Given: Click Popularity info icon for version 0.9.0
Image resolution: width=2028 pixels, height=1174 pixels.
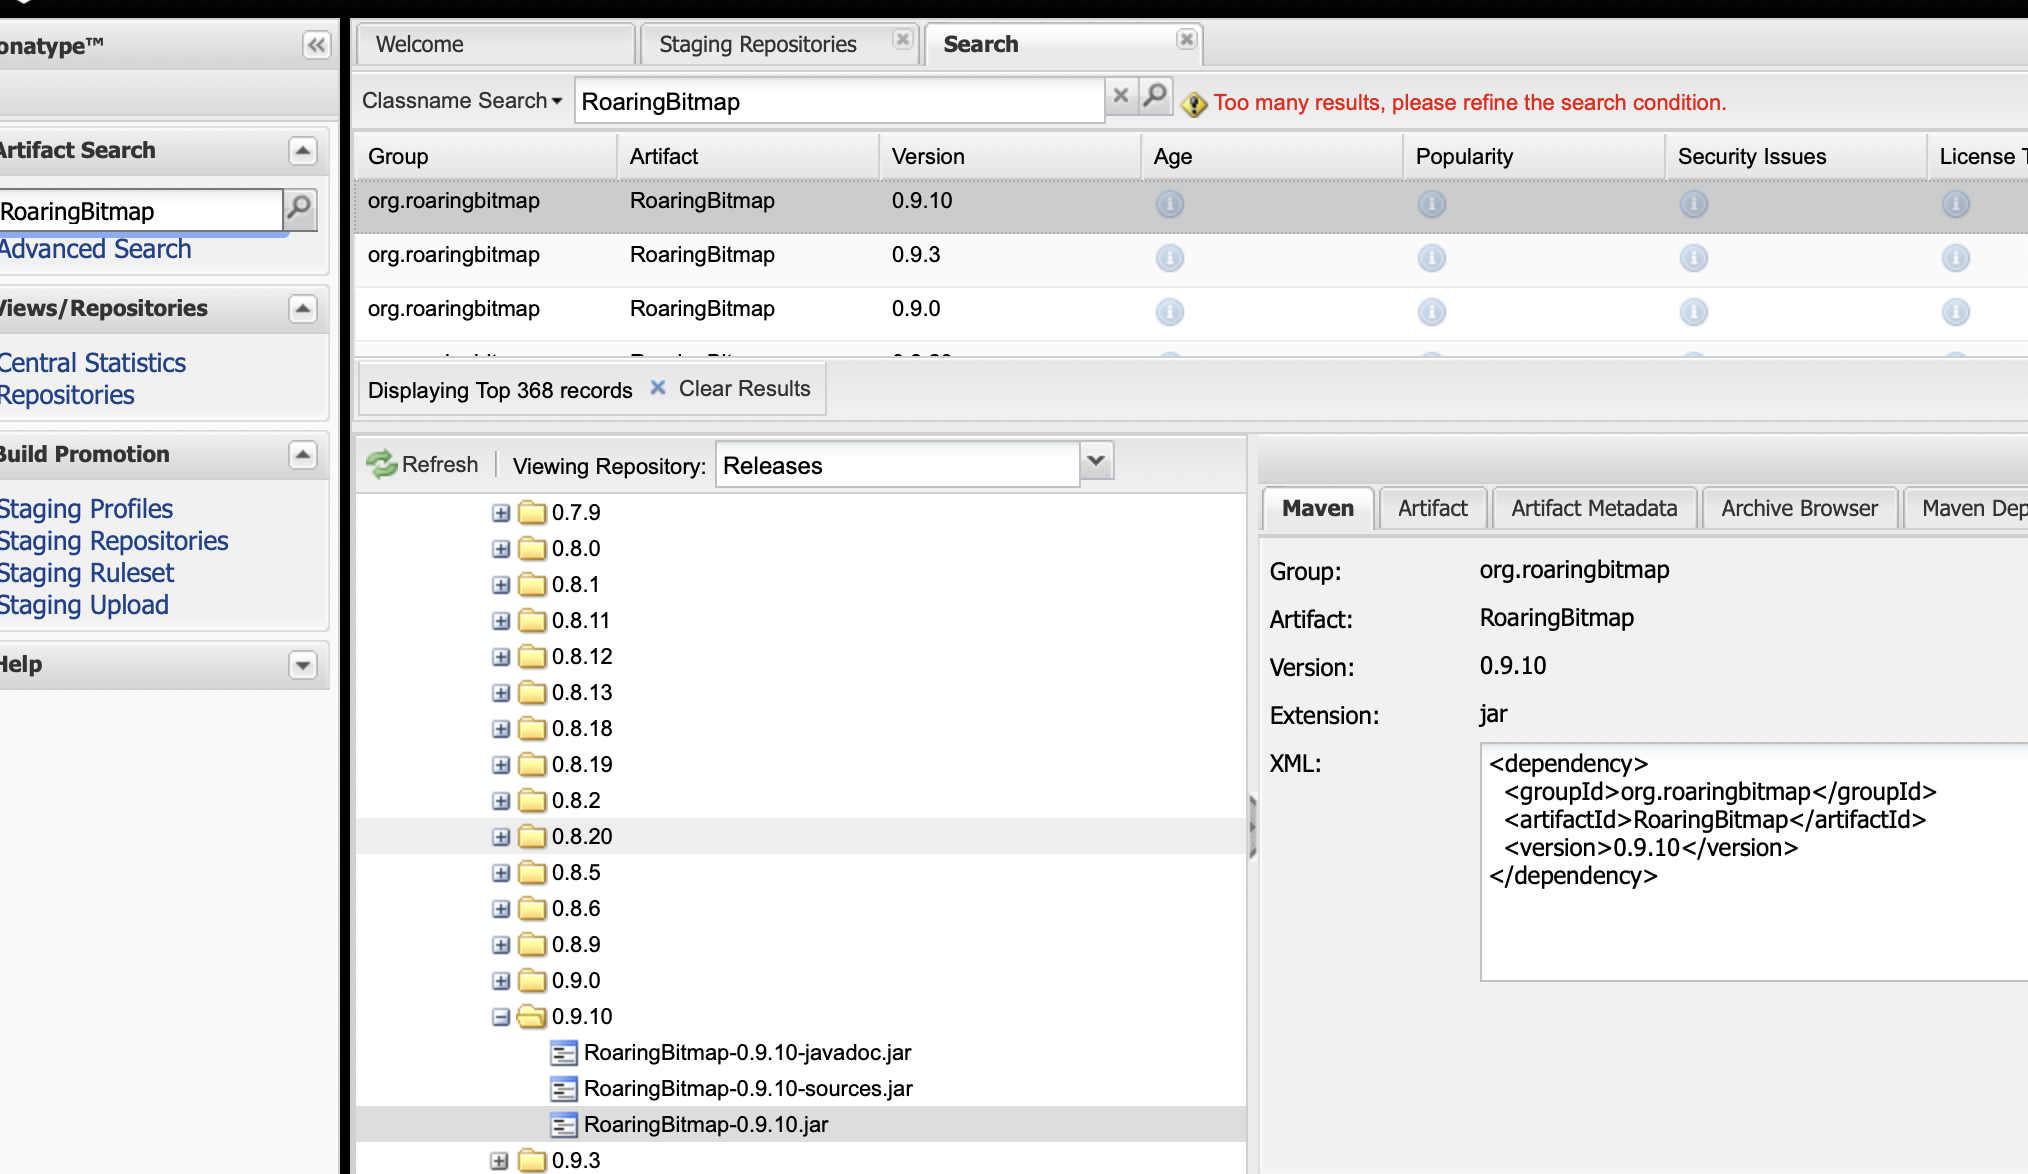Looking at the screenshot, I should [x=1431, y=313].
